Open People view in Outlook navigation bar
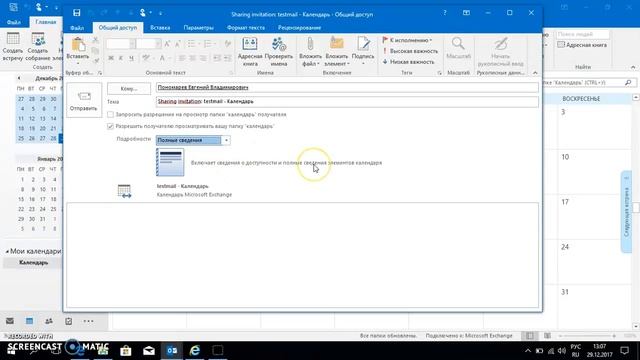This screenshot has width=640, height=360. (49, 321)
